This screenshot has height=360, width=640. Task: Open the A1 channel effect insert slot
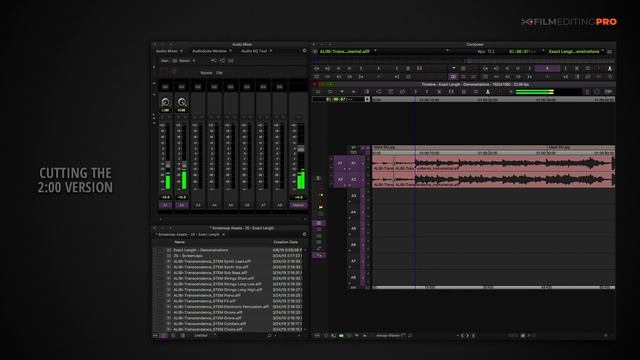point(165,87)
